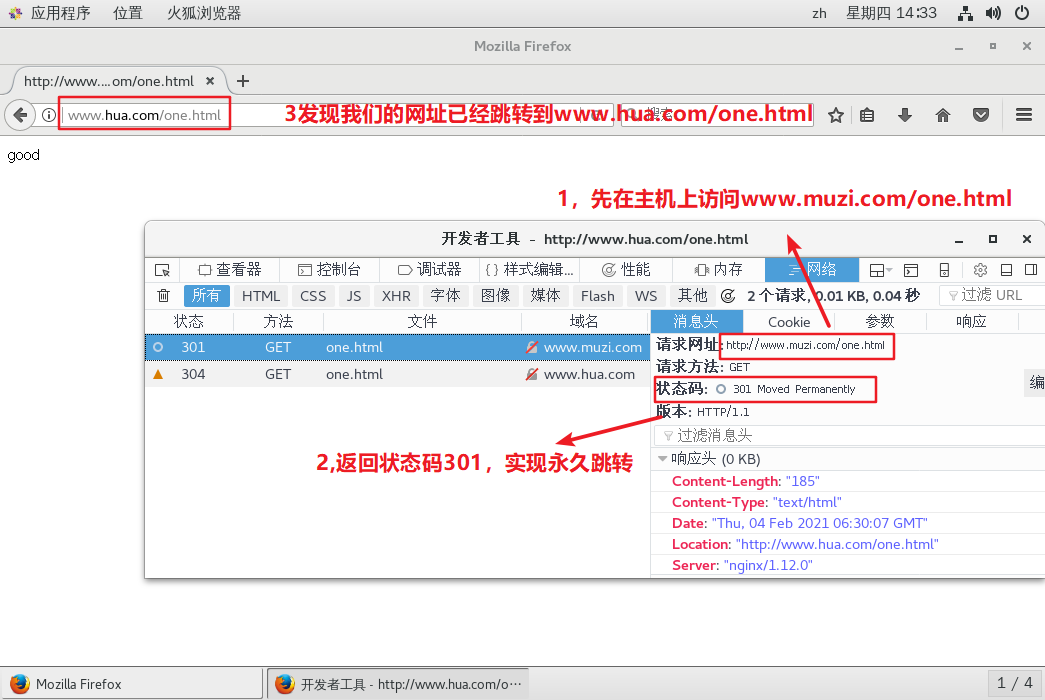Toggle the Flash request filter

pos(598,295)
